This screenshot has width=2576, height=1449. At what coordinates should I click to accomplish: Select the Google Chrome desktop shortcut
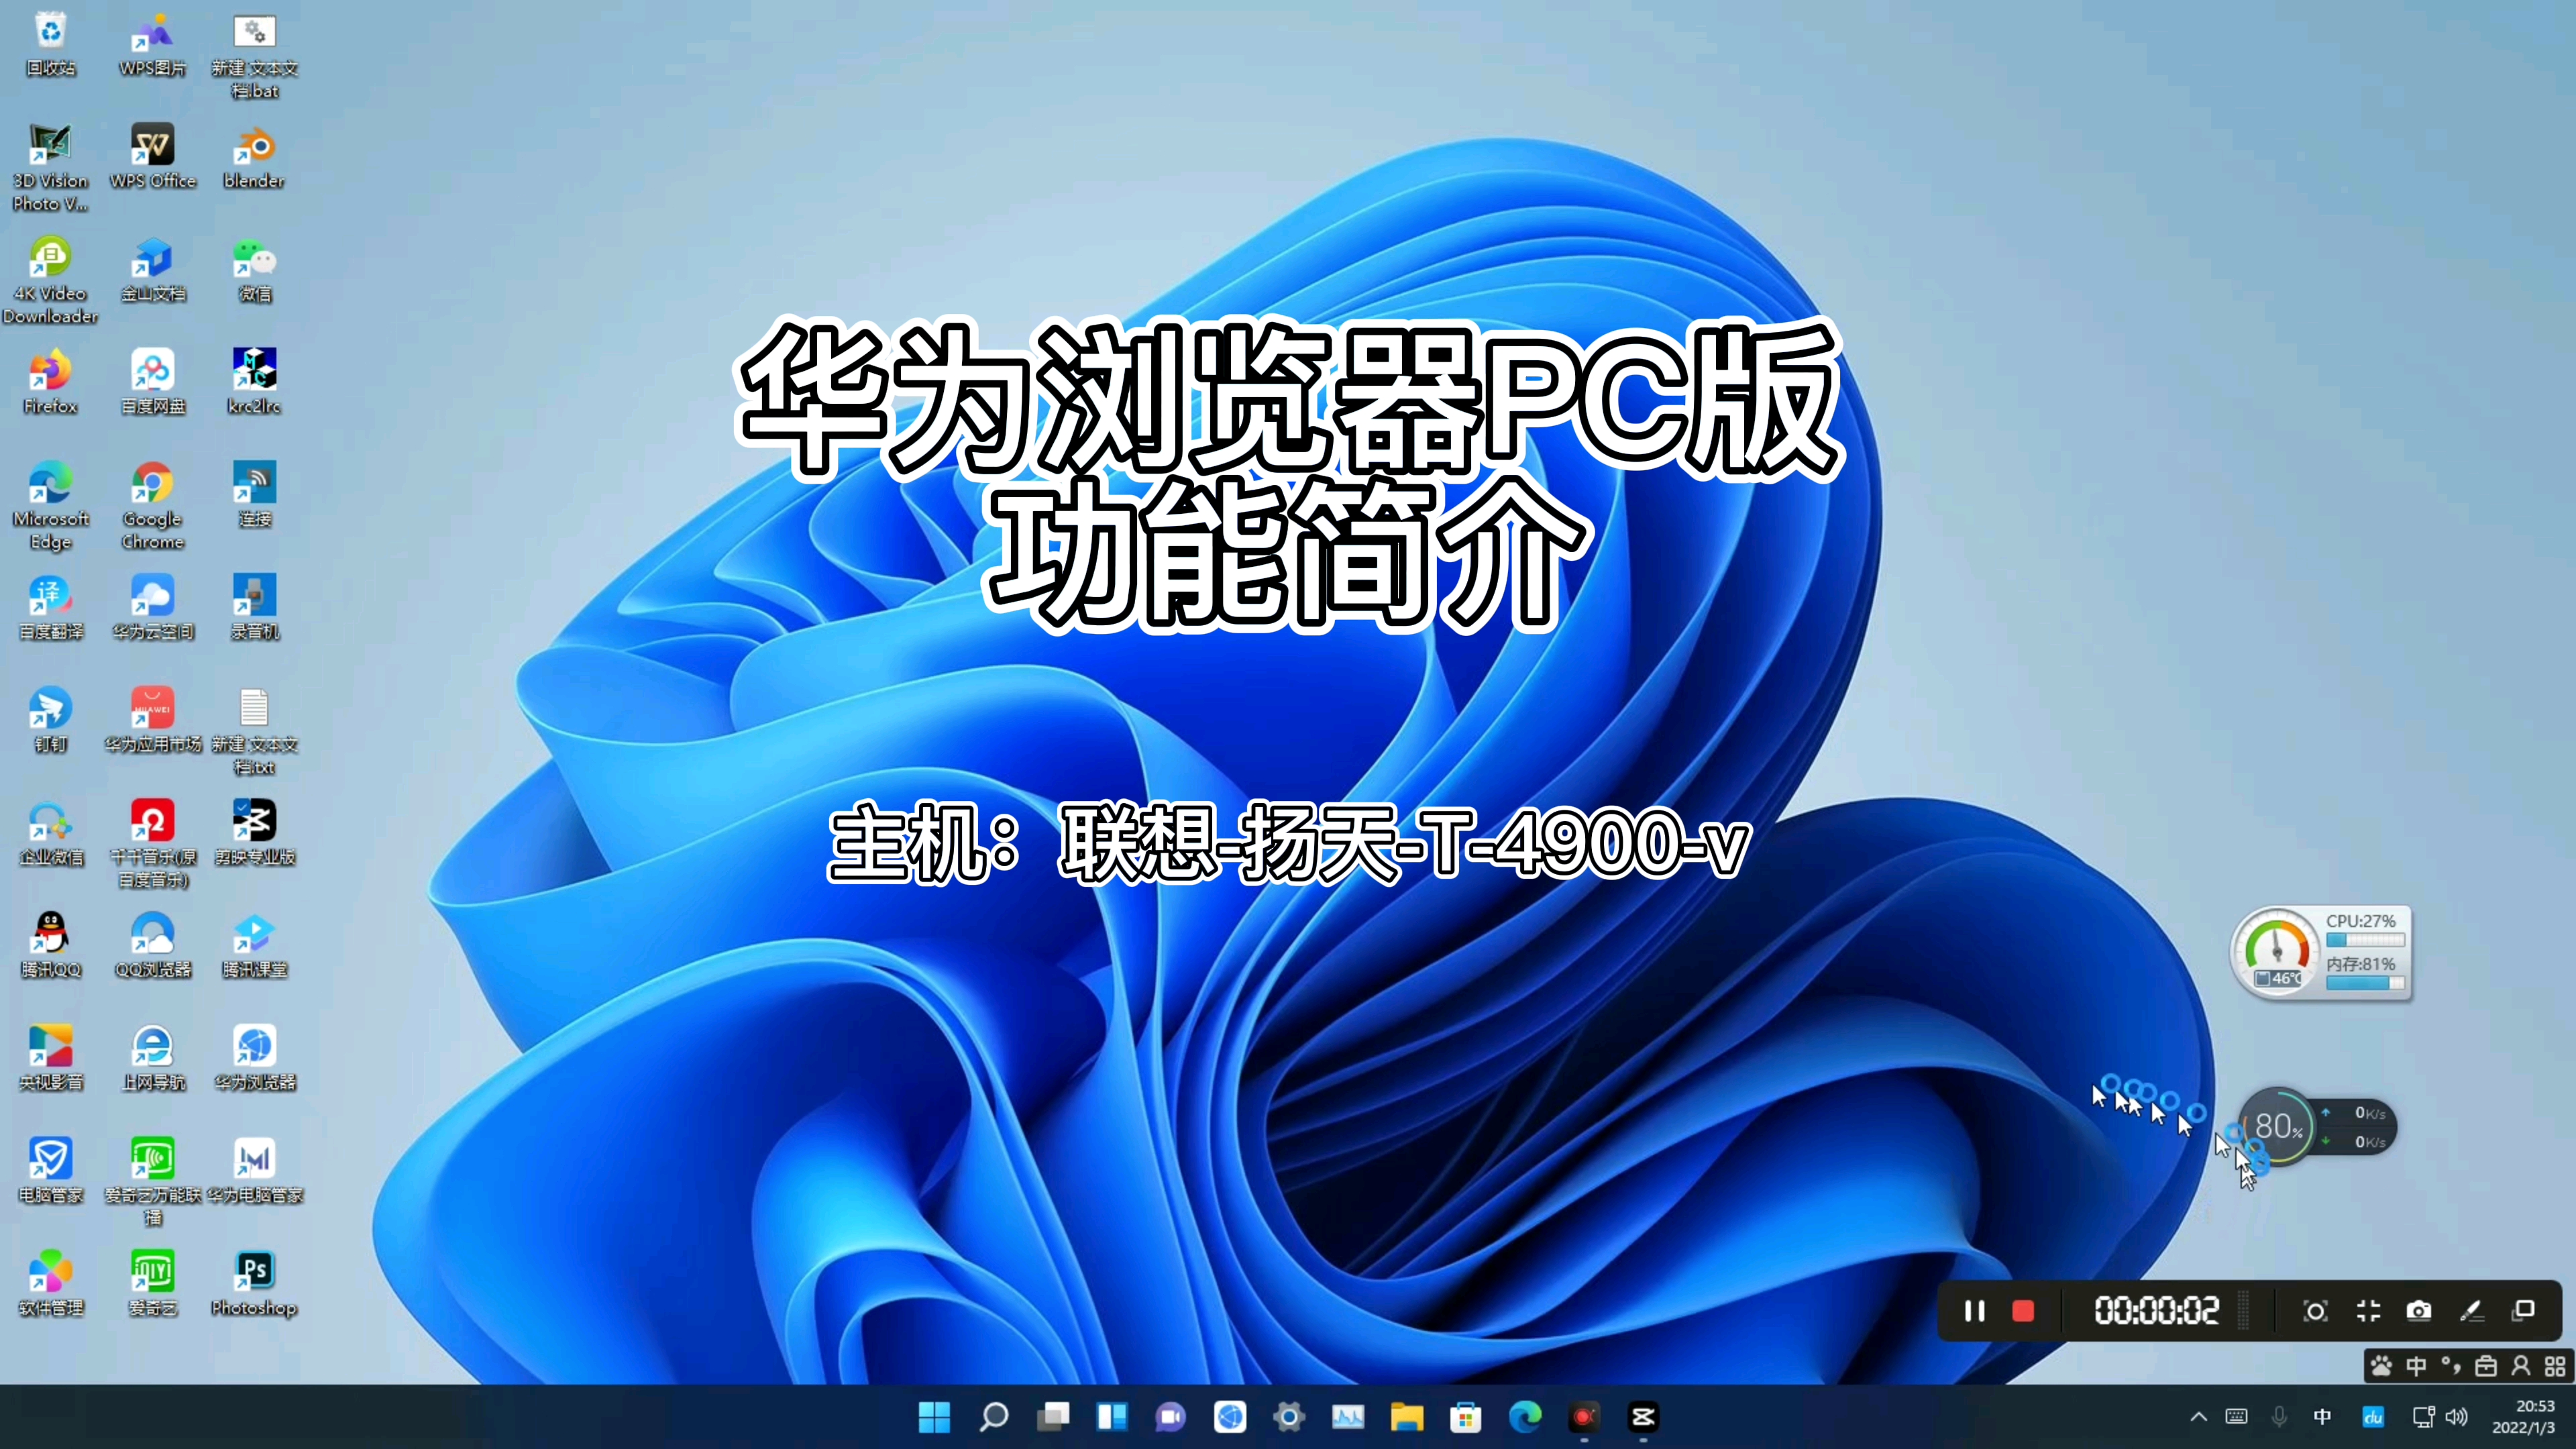click(x=152, y=506)
